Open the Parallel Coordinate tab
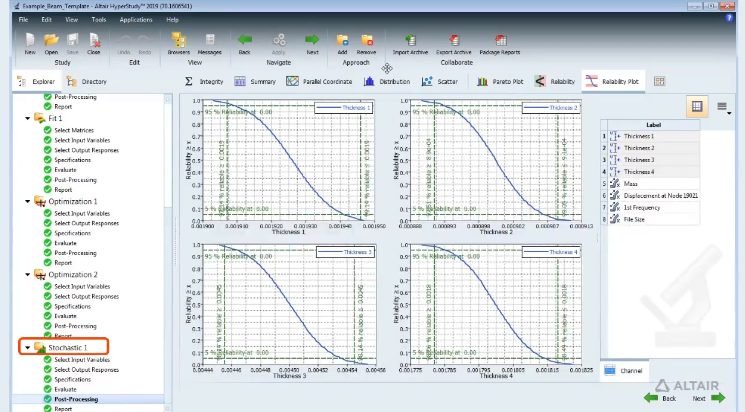Image resolution: width=745 pixels, height=412 pixels. (x=319, y=82)
